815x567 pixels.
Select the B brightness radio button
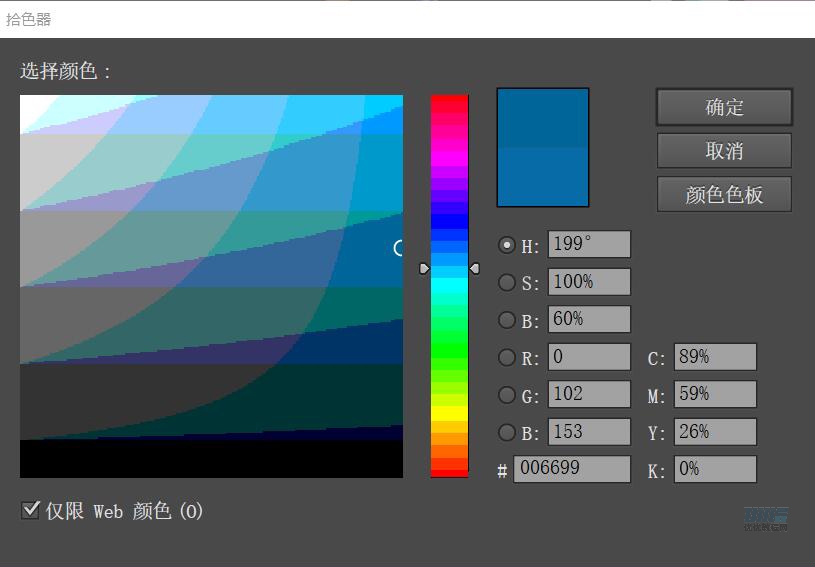tap(507, 321)
